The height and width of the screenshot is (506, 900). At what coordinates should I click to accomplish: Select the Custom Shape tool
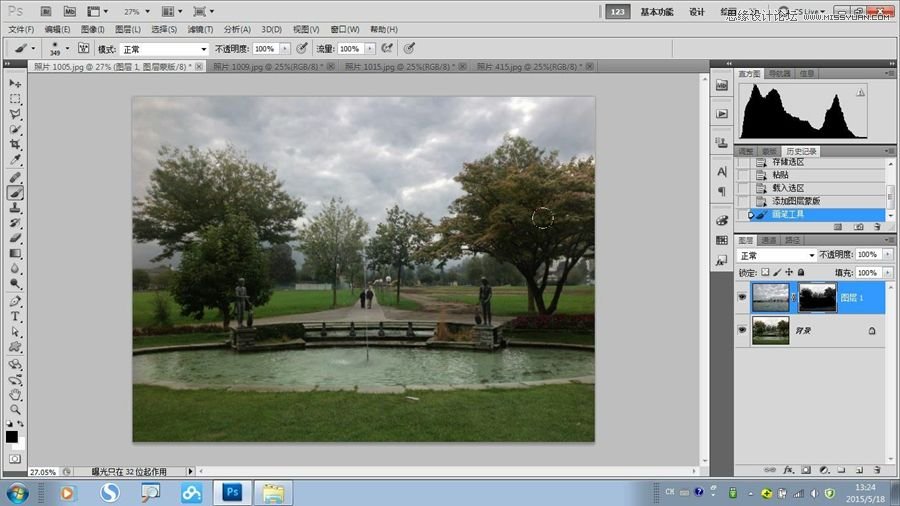(x=15, y=347)
